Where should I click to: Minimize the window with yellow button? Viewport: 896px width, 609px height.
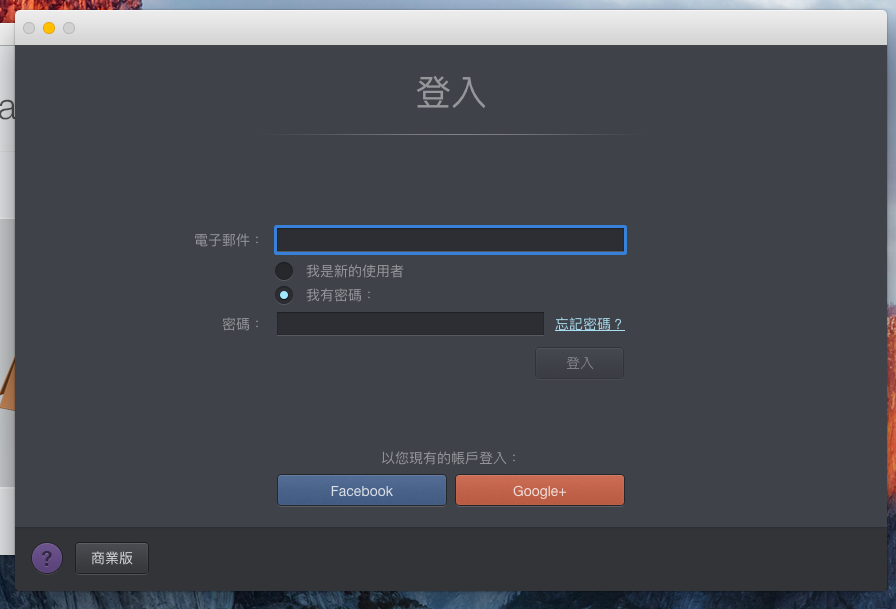[x=49, y=28]
